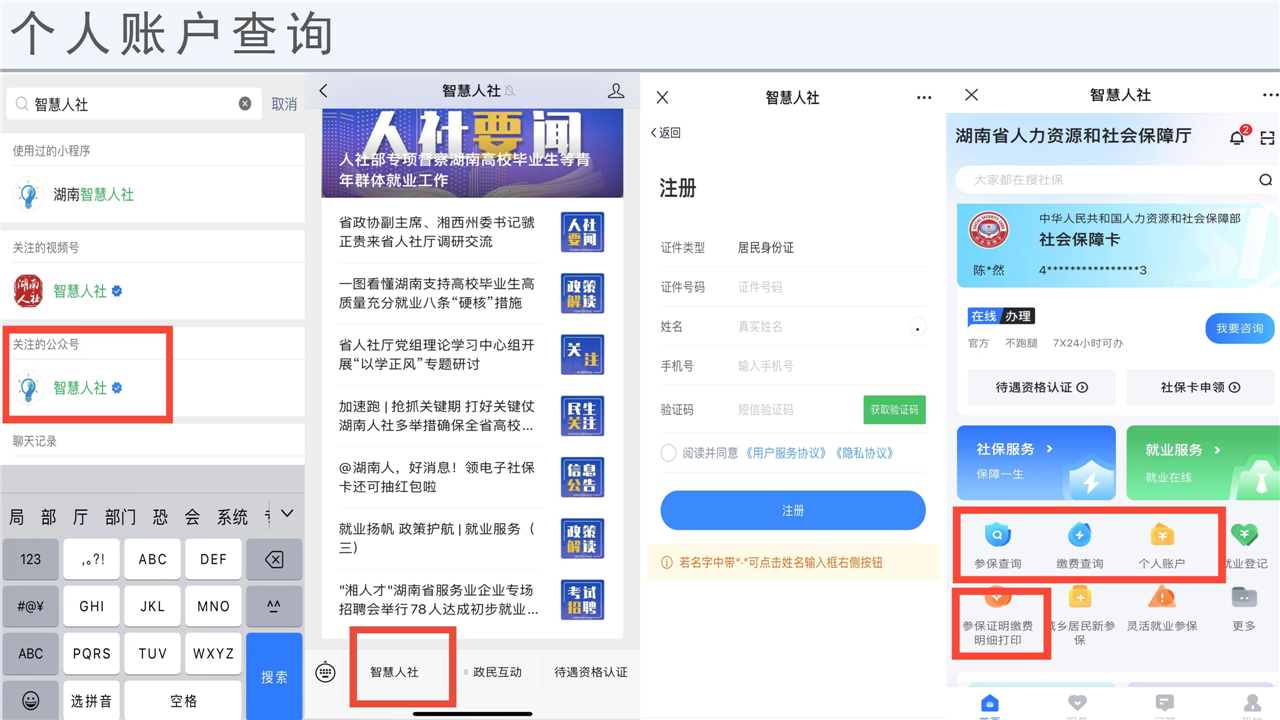Check the 阅读并同意 agreement radio button
Screen dimensions: 1280x720
(x=668, y=453)
